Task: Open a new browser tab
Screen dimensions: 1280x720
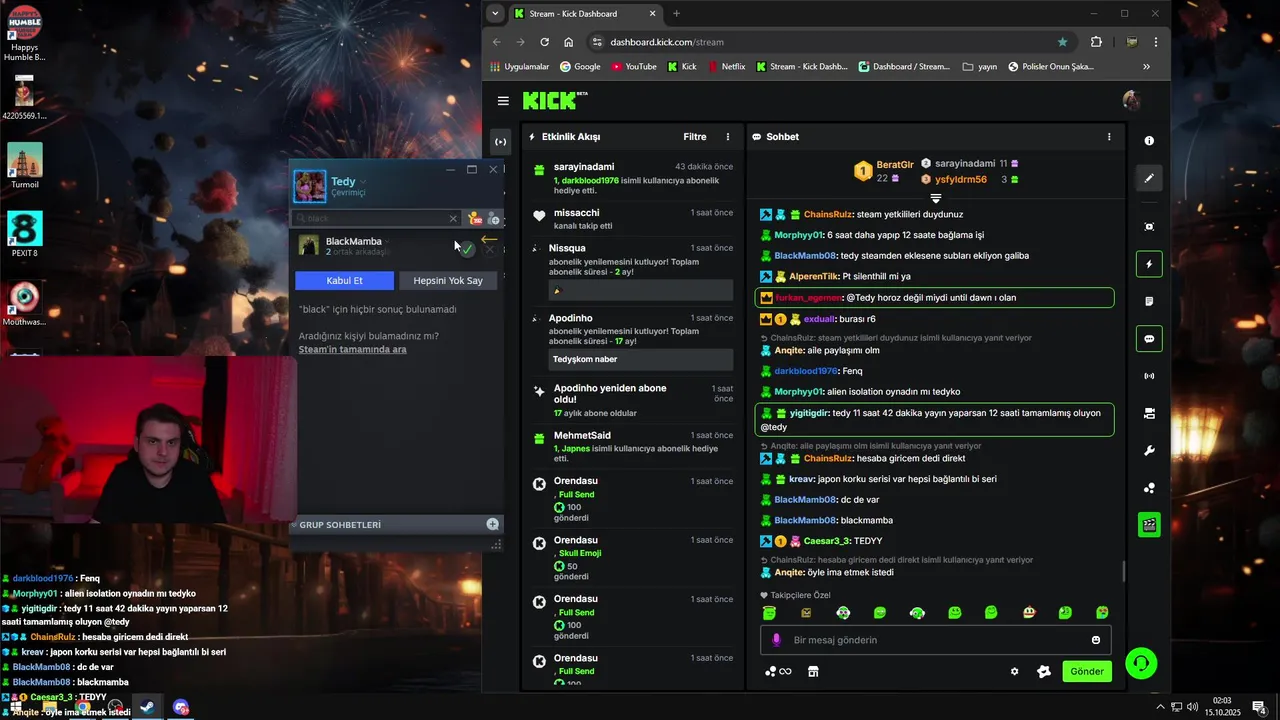Action: [677, 14]
